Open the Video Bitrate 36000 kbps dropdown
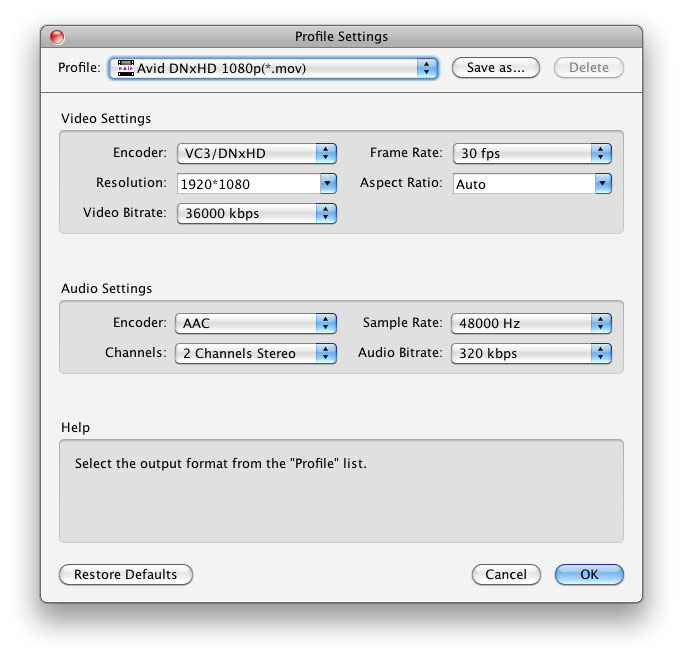The height and width of the screenshot is (658, 683). [256, 214]
